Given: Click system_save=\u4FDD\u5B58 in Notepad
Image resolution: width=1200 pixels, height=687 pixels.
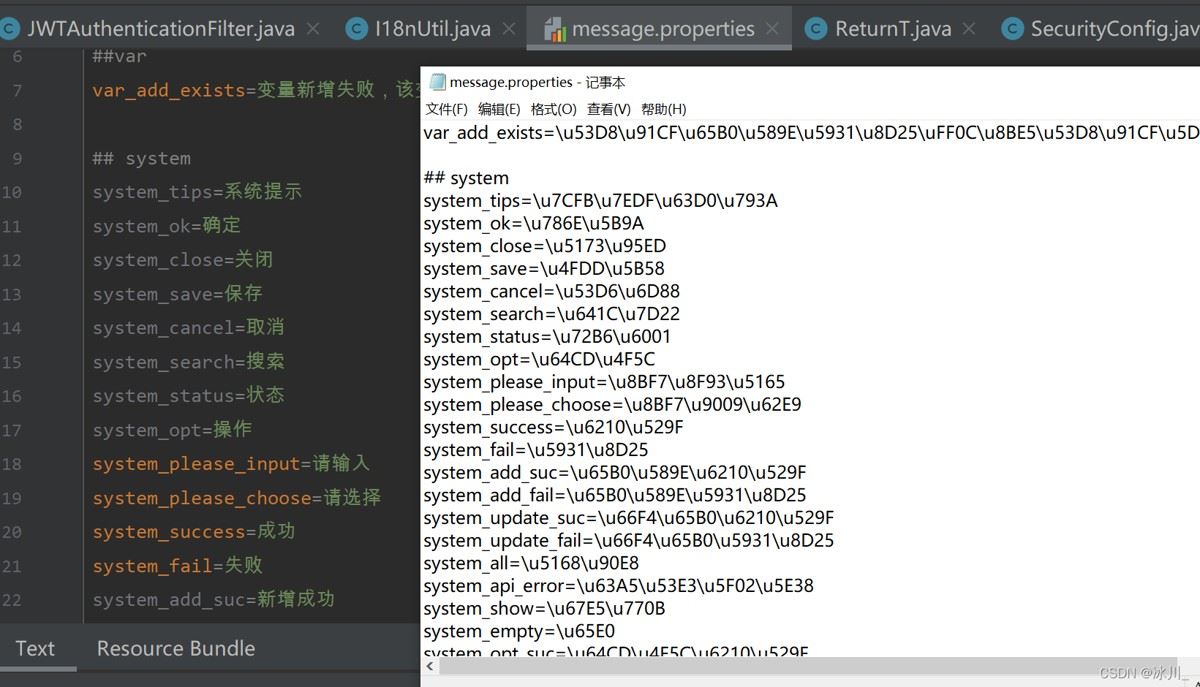Looking at the screenshot, I should click(x=543, y=269).
